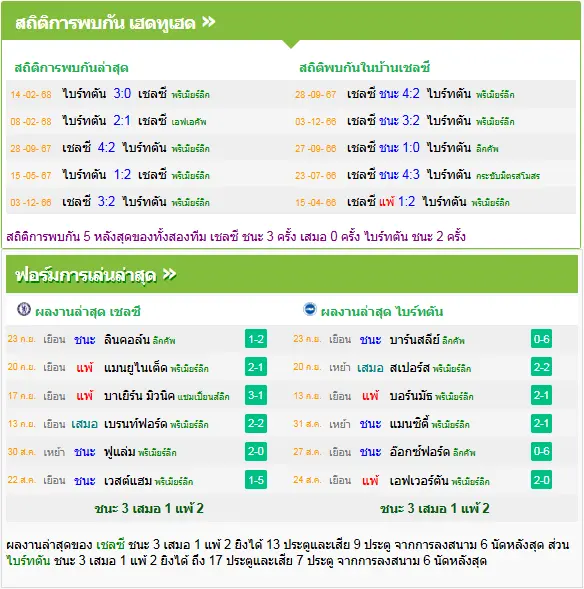Screen dimensions: 584x589
Task: Click the date 15-05-67
Action: [31, 175]
